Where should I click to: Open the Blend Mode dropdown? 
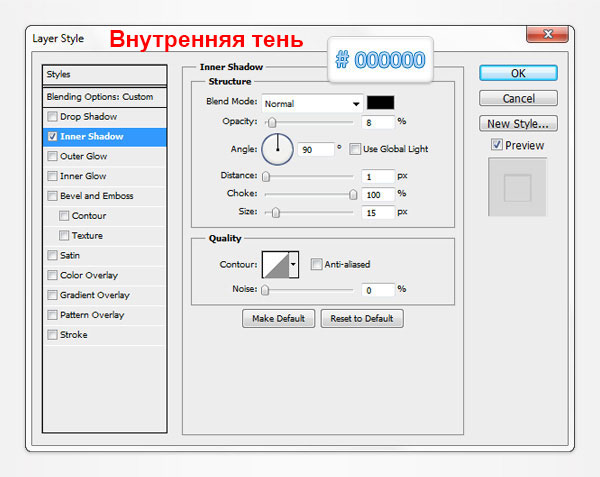(x=312, y=103)
